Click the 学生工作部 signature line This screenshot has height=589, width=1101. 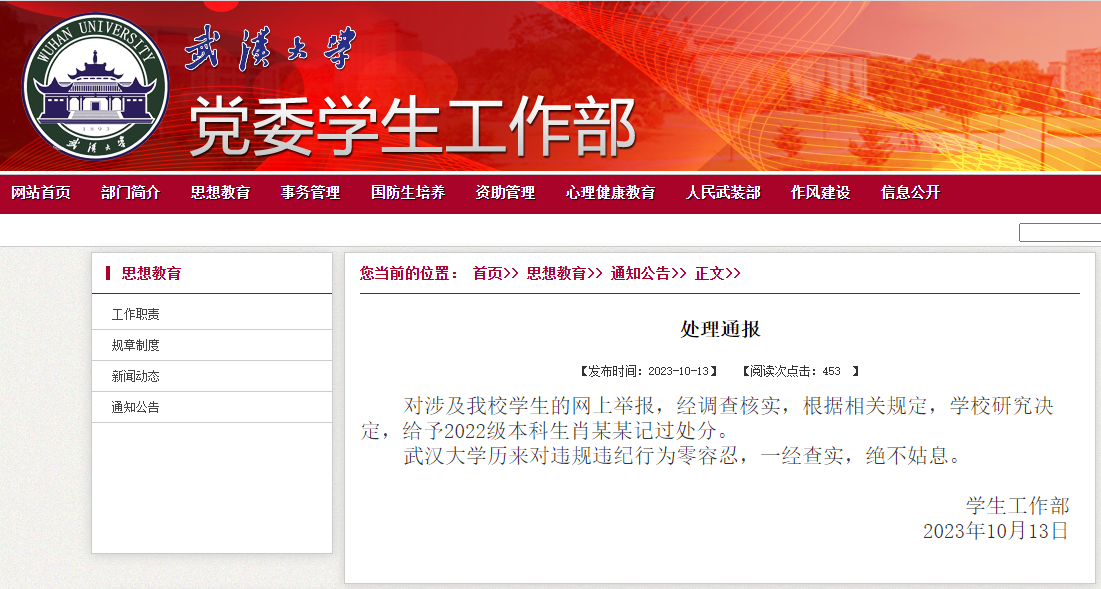[1017, 505]
